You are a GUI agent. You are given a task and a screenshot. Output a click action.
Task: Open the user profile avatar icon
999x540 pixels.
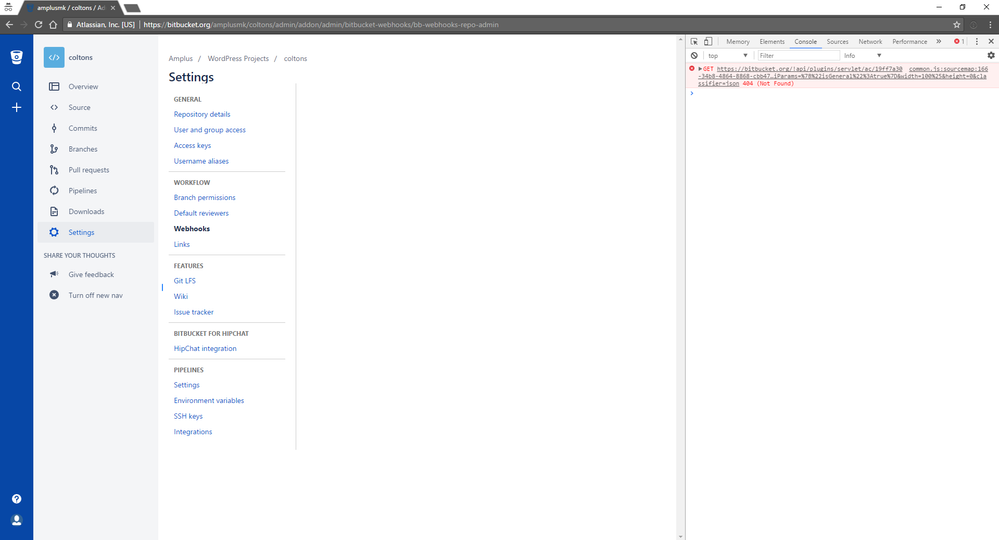coord(17,520)
